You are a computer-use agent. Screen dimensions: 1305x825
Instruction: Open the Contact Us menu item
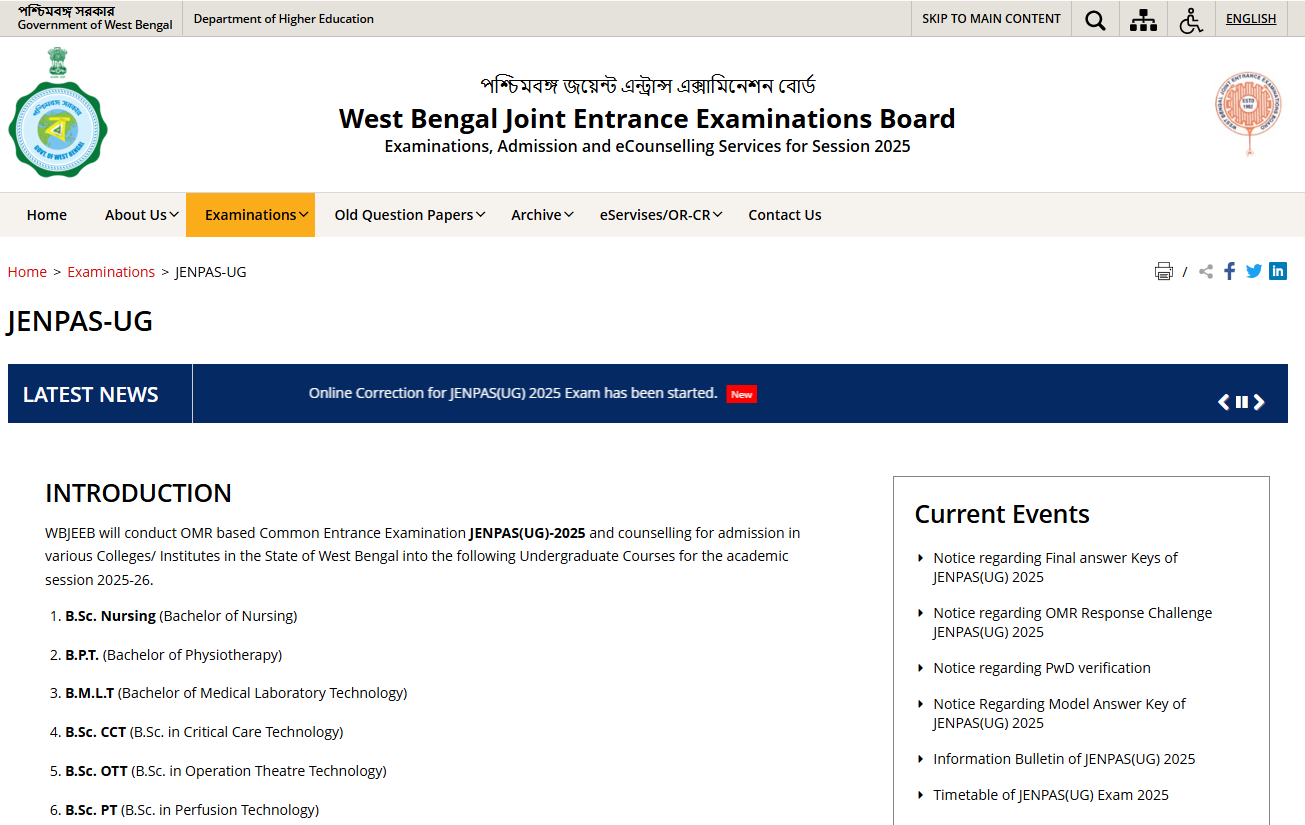click(784, 214)
